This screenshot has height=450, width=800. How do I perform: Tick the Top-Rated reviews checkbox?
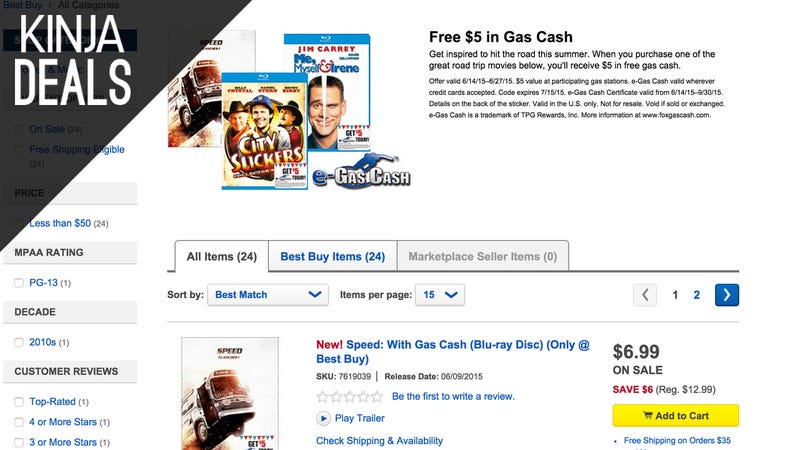(19, 402)
